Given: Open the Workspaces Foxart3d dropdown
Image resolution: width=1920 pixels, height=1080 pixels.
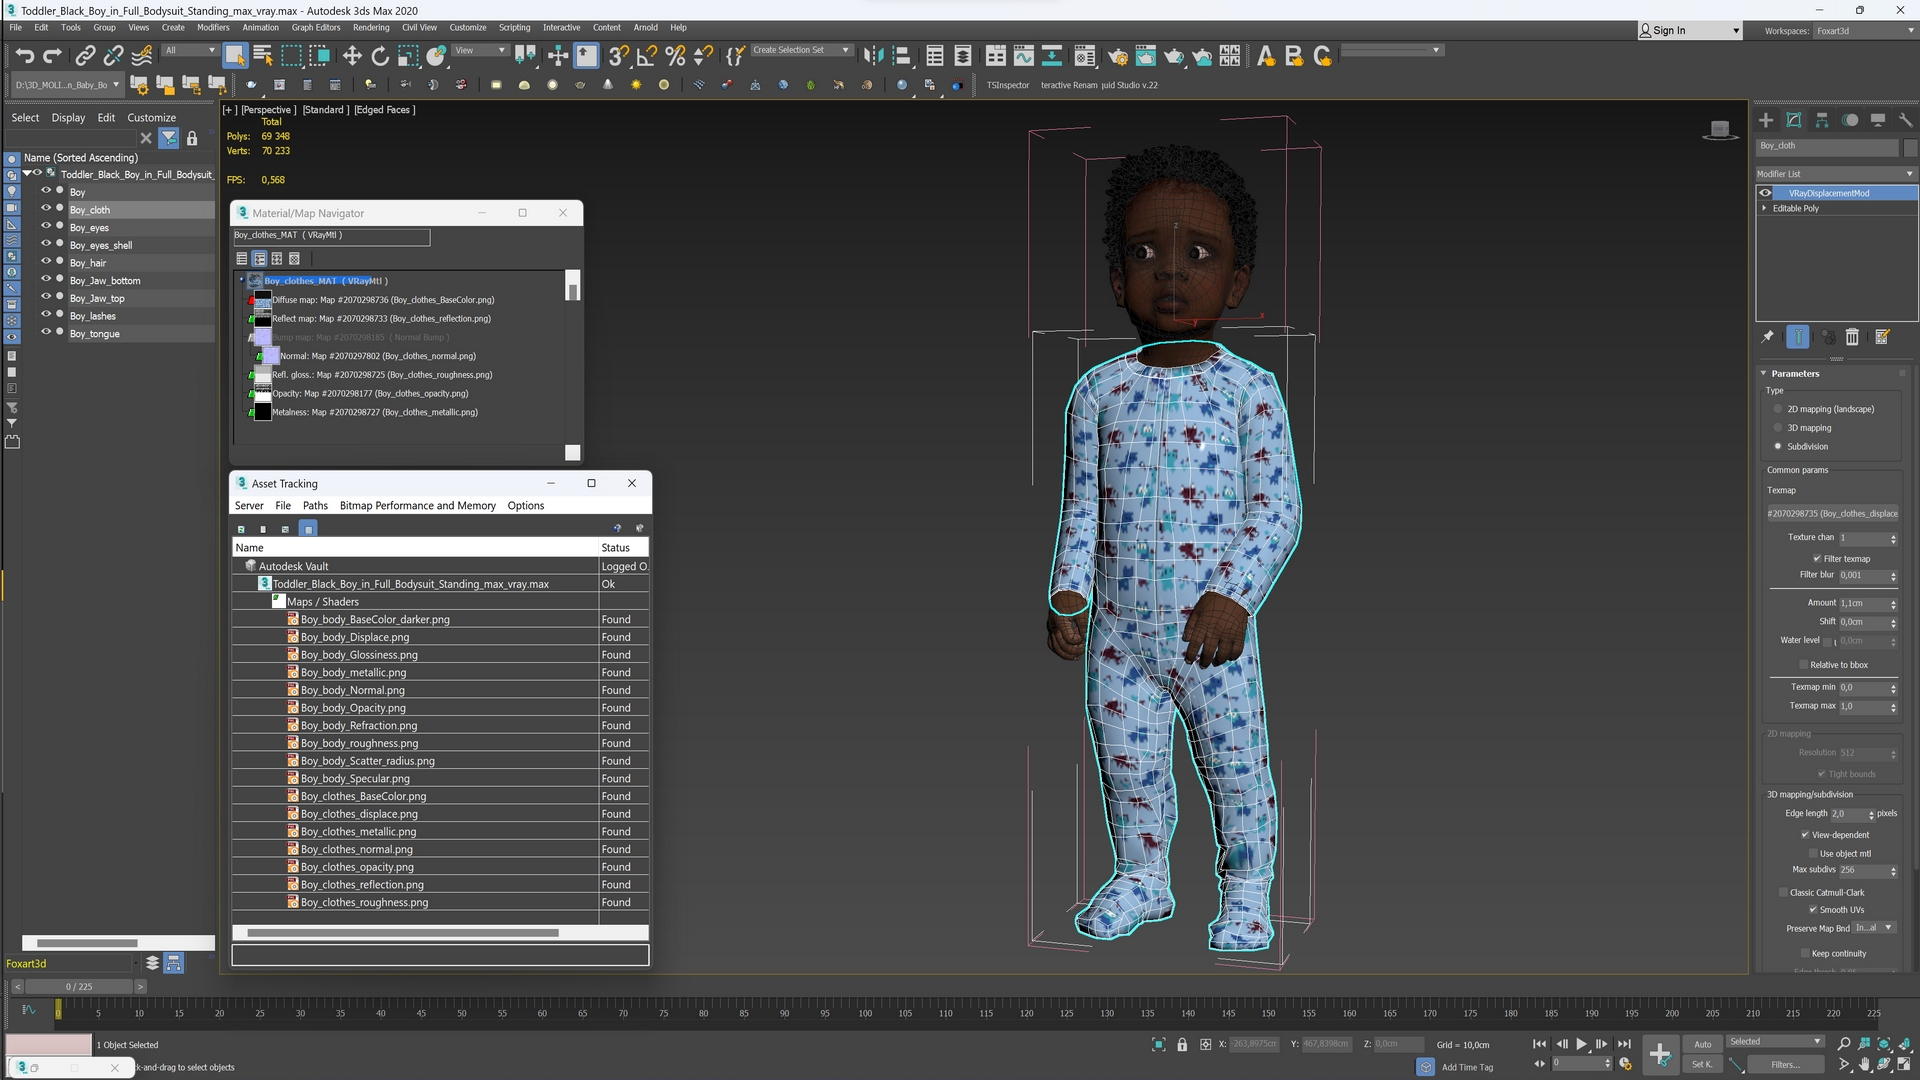Looking at the screenshot, I should [1864, 31].
